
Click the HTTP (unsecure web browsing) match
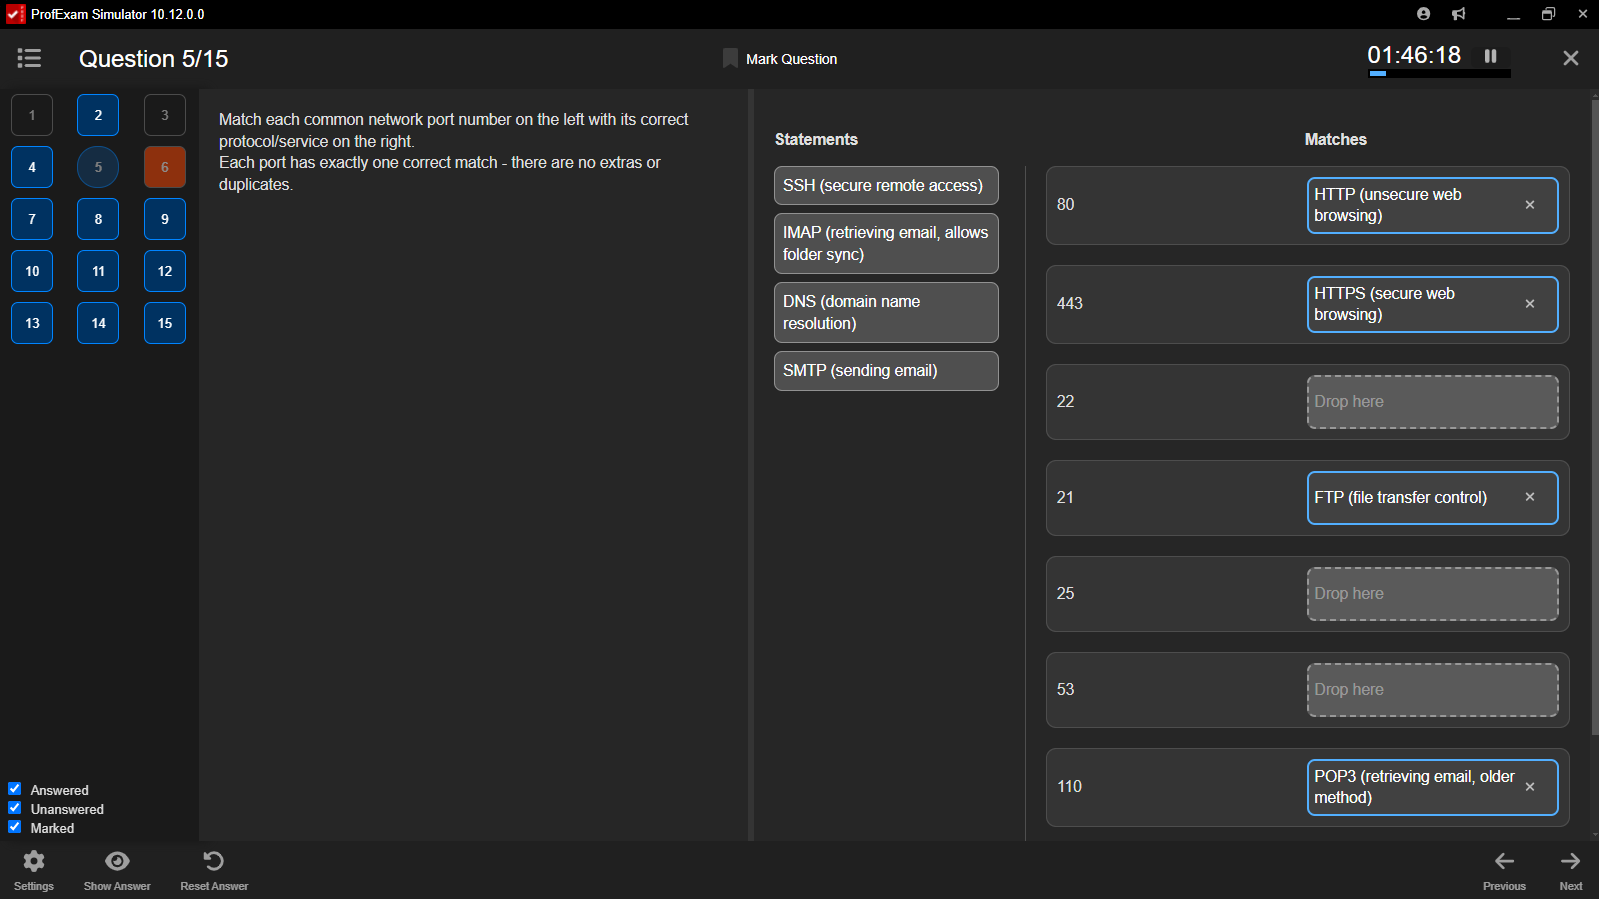1432,205
